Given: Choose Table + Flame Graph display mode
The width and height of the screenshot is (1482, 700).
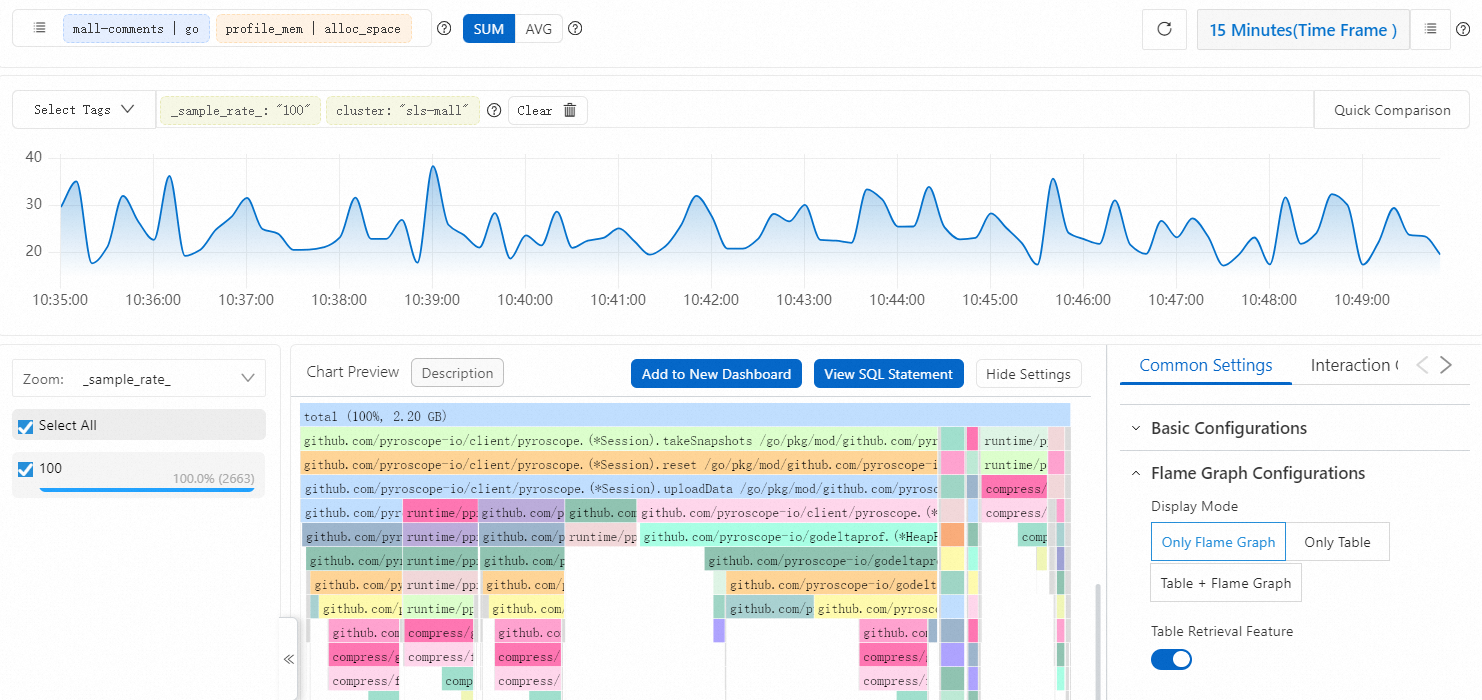Looking at the screenshot, I should (1225, 583).
